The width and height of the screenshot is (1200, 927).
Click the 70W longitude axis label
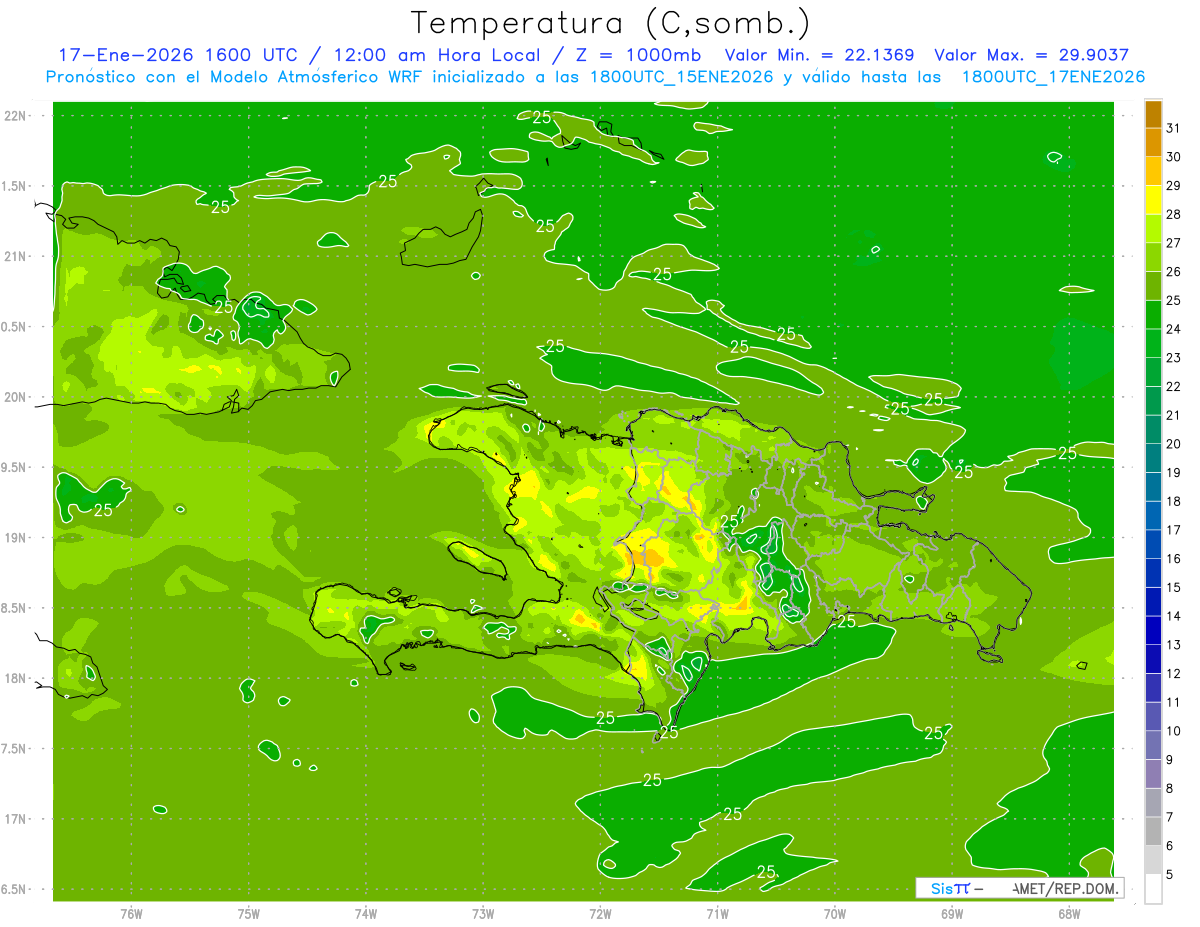tap(834, 914)
